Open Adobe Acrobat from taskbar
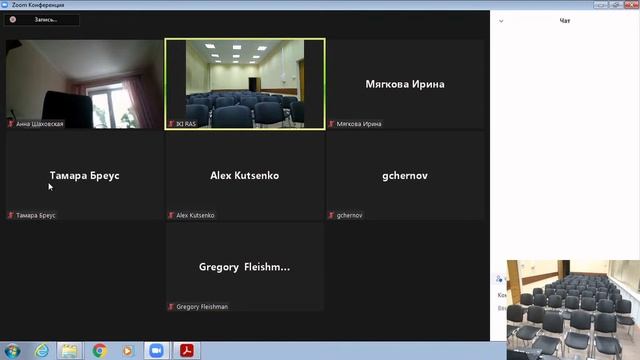 pyautogui.click(x=187, y=351)
